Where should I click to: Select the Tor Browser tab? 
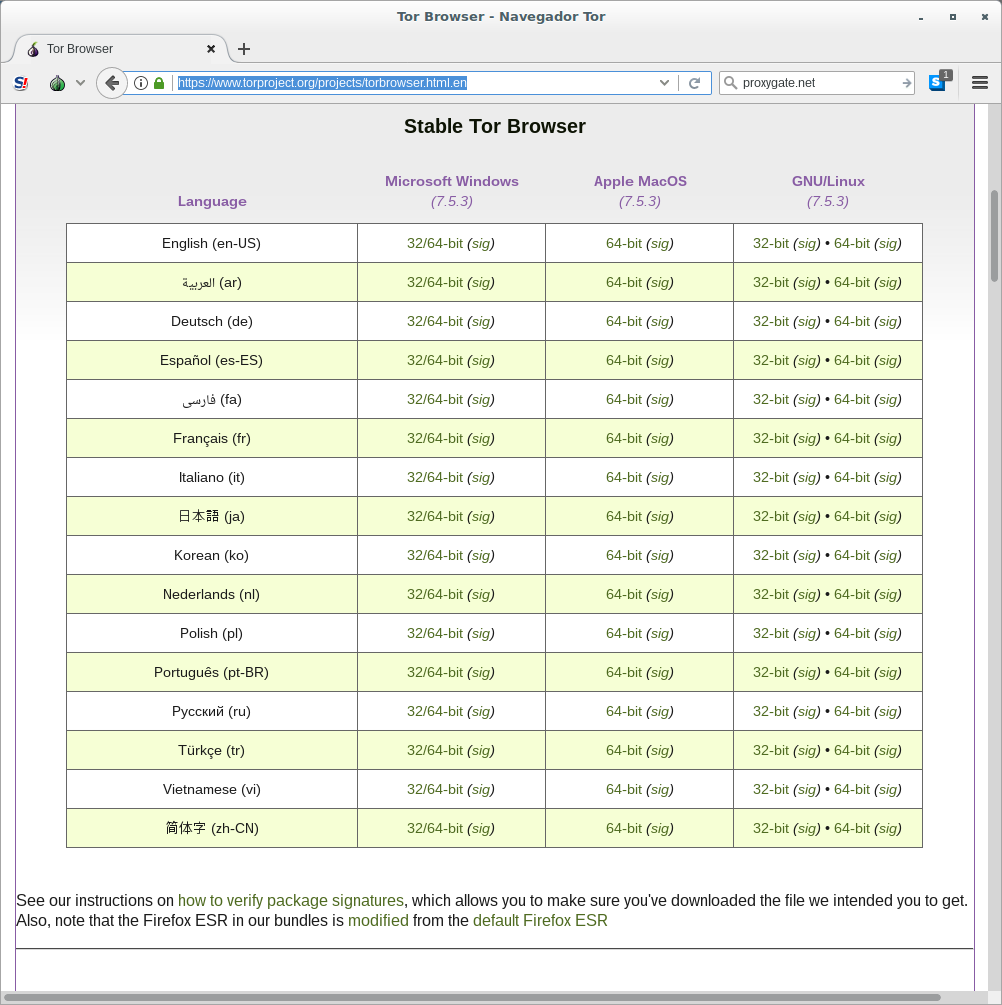pyautogui.click(x=122, y=49)
